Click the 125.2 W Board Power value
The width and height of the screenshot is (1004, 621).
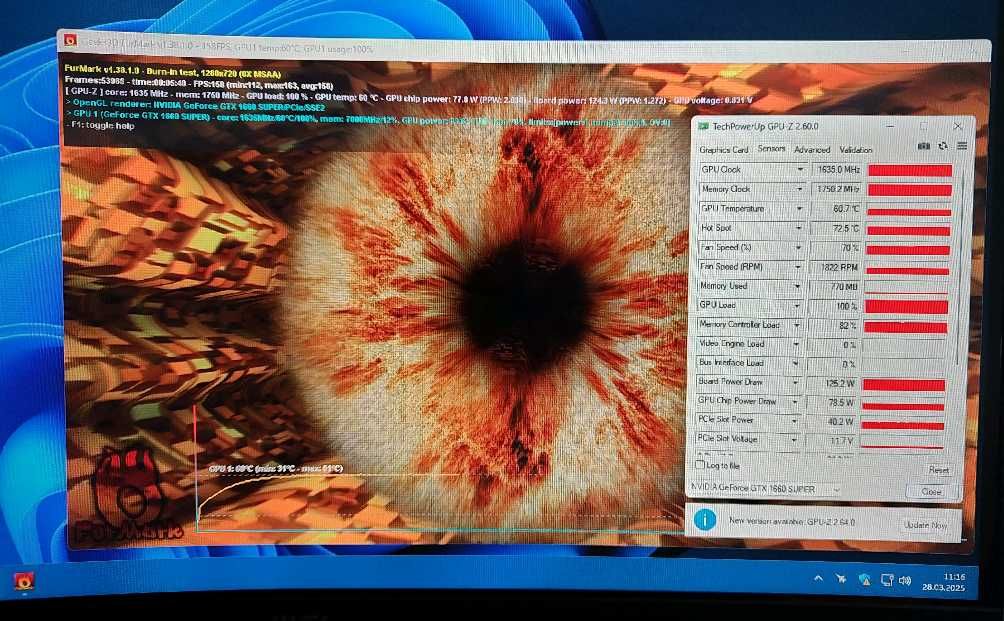pos(832,383)
